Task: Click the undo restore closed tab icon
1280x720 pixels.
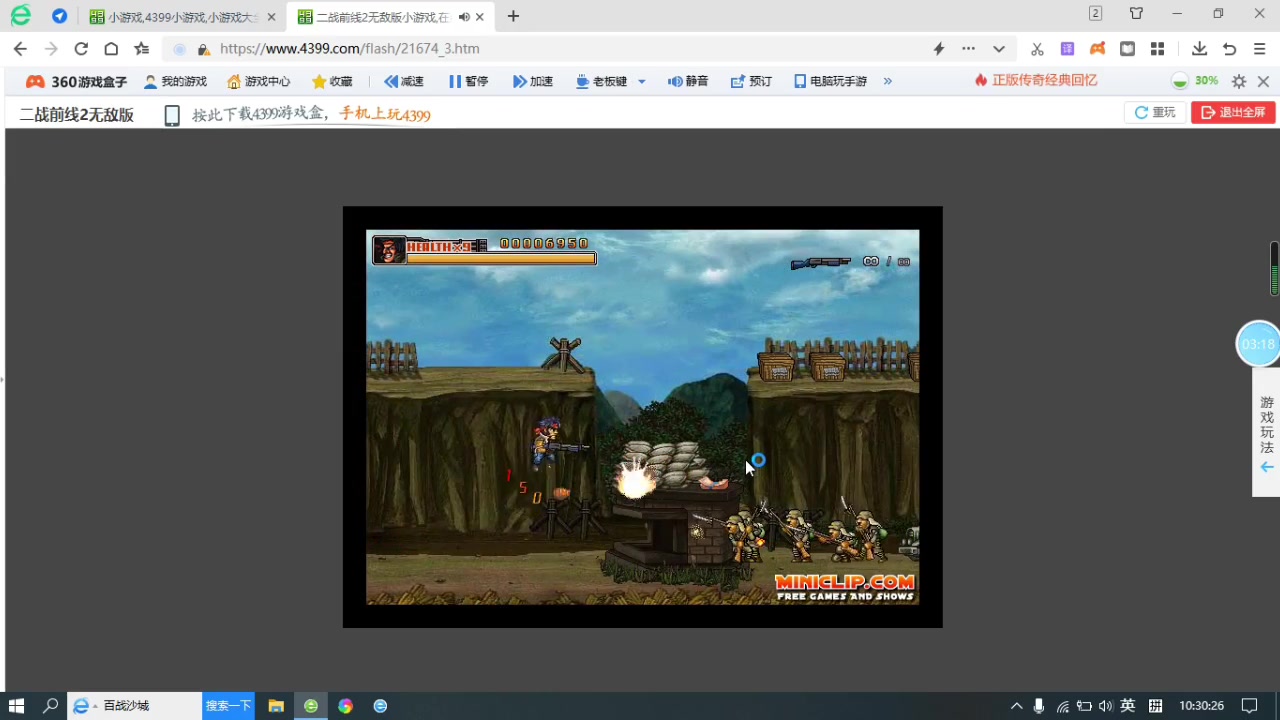Action: [1229, 48]
